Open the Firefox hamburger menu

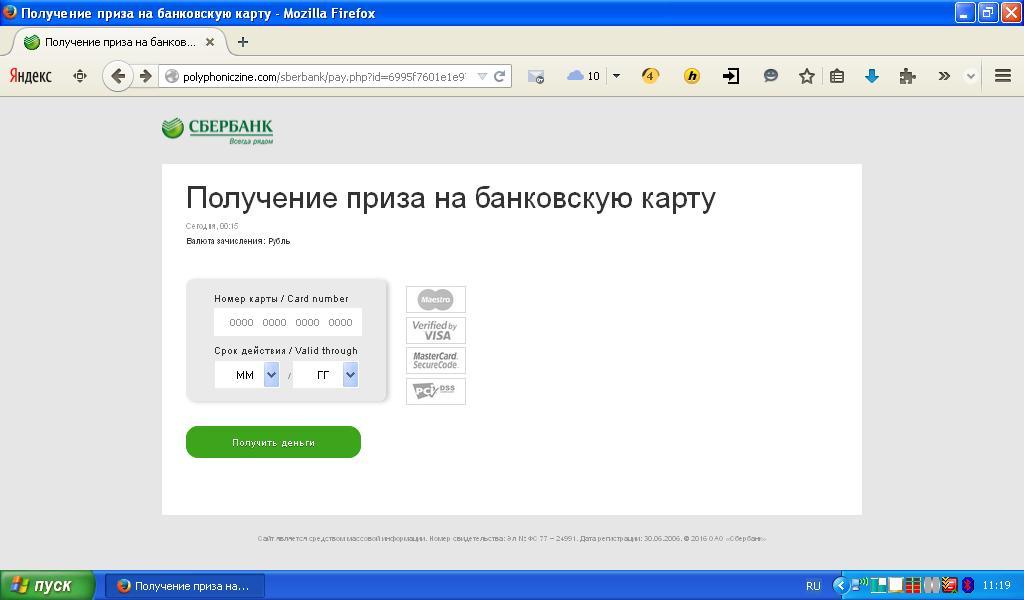pos(1002,76)
